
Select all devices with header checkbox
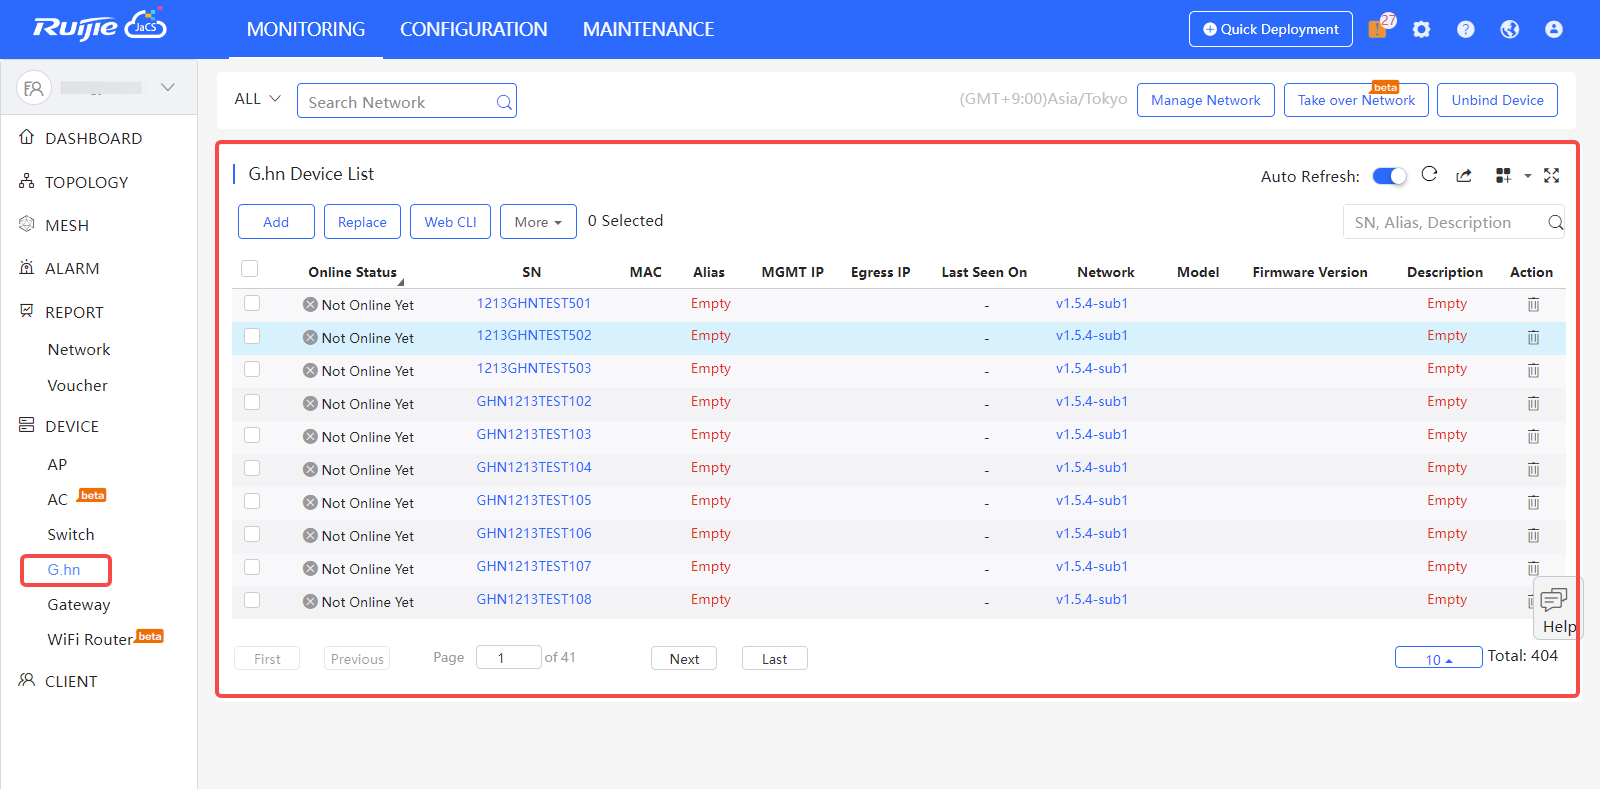pyautogui.click(x=250, y=269)
